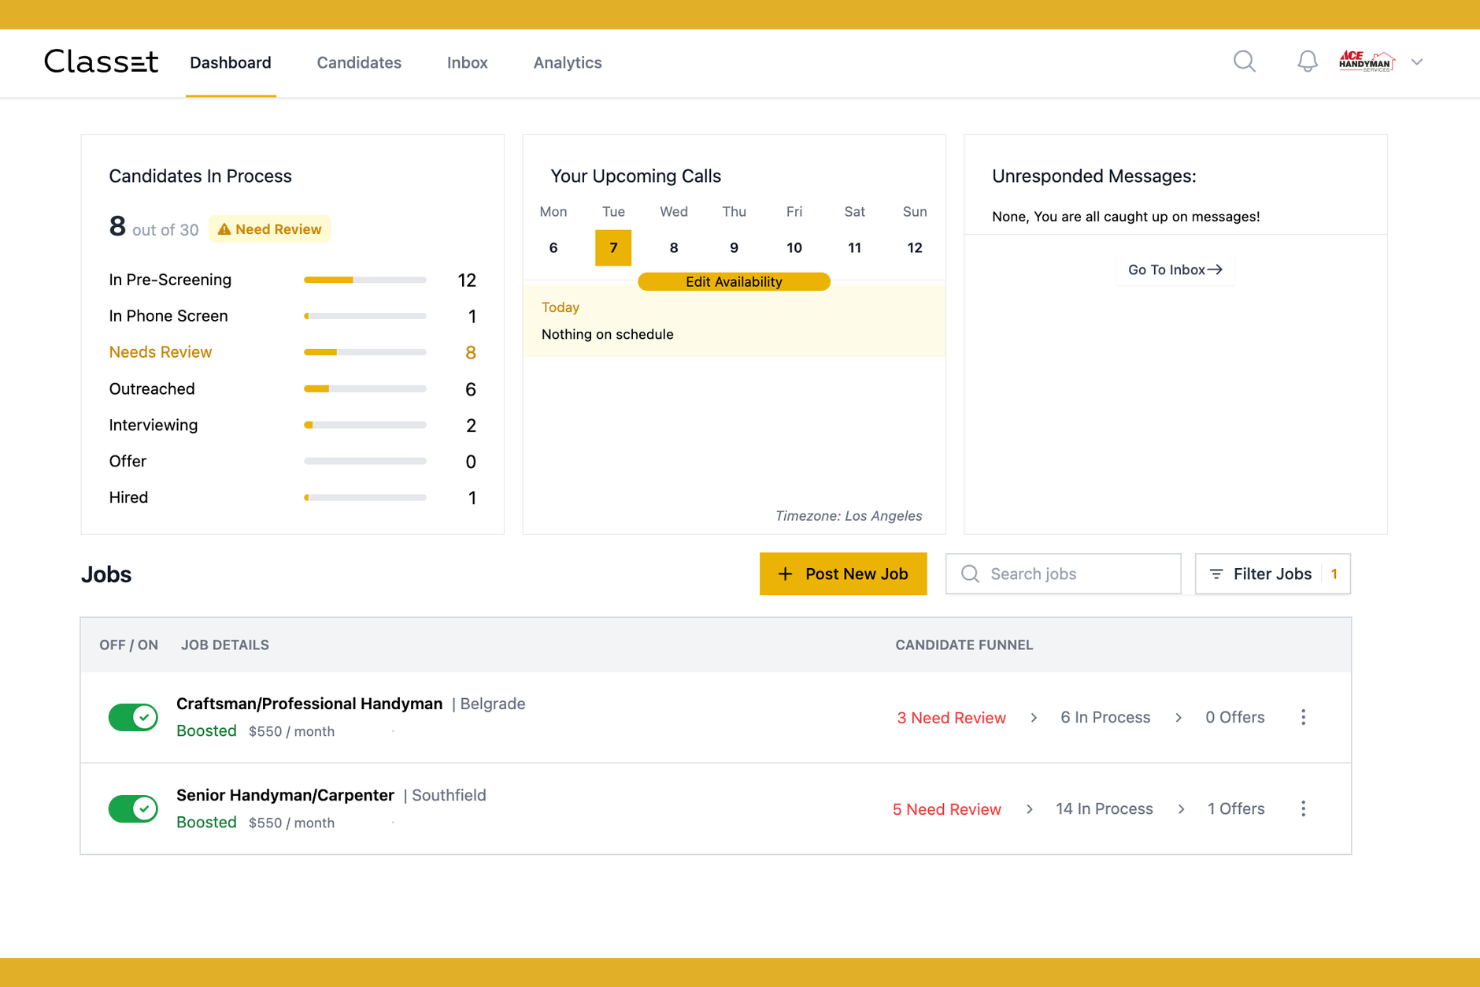Toggle off the Senior Handyman/Carpenter job
Screen dimensions: 1480x987
pyautogui.click(x=133, y=808)
